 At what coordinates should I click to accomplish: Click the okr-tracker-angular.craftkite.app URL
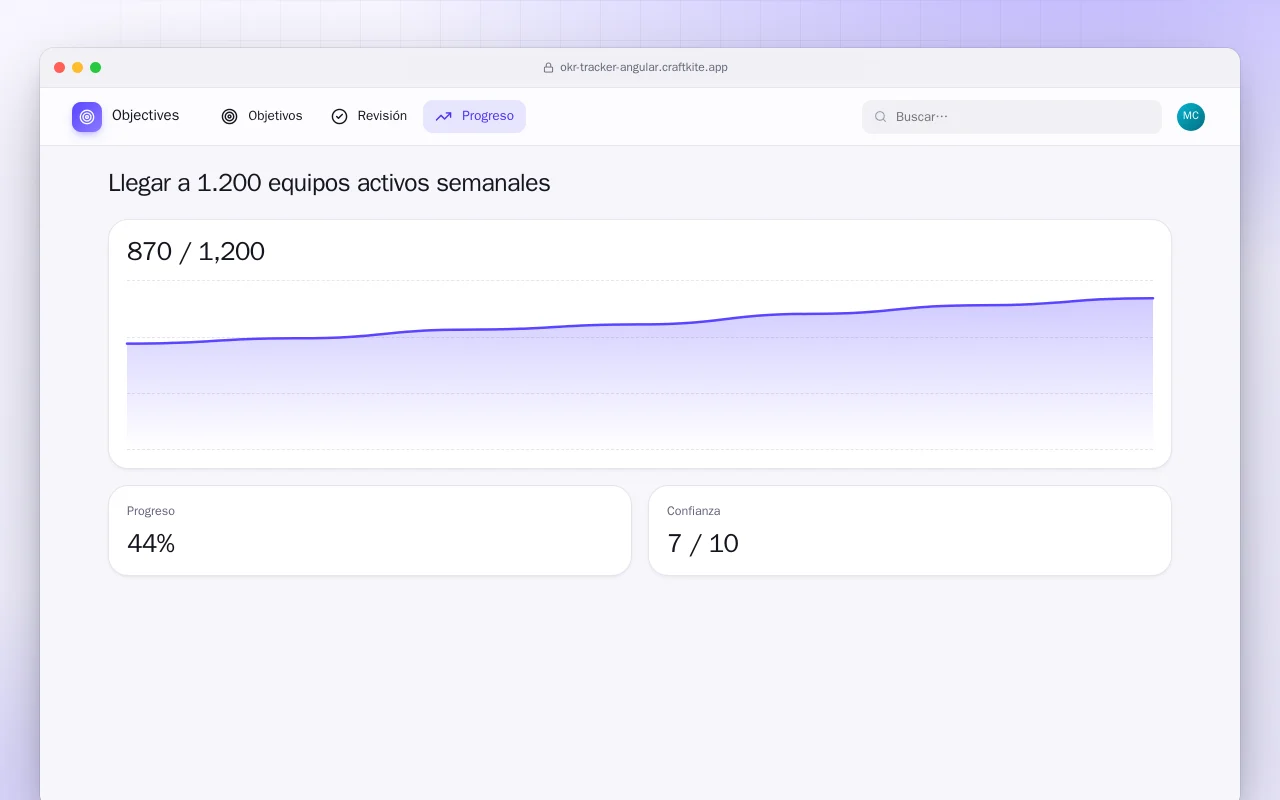644,68
